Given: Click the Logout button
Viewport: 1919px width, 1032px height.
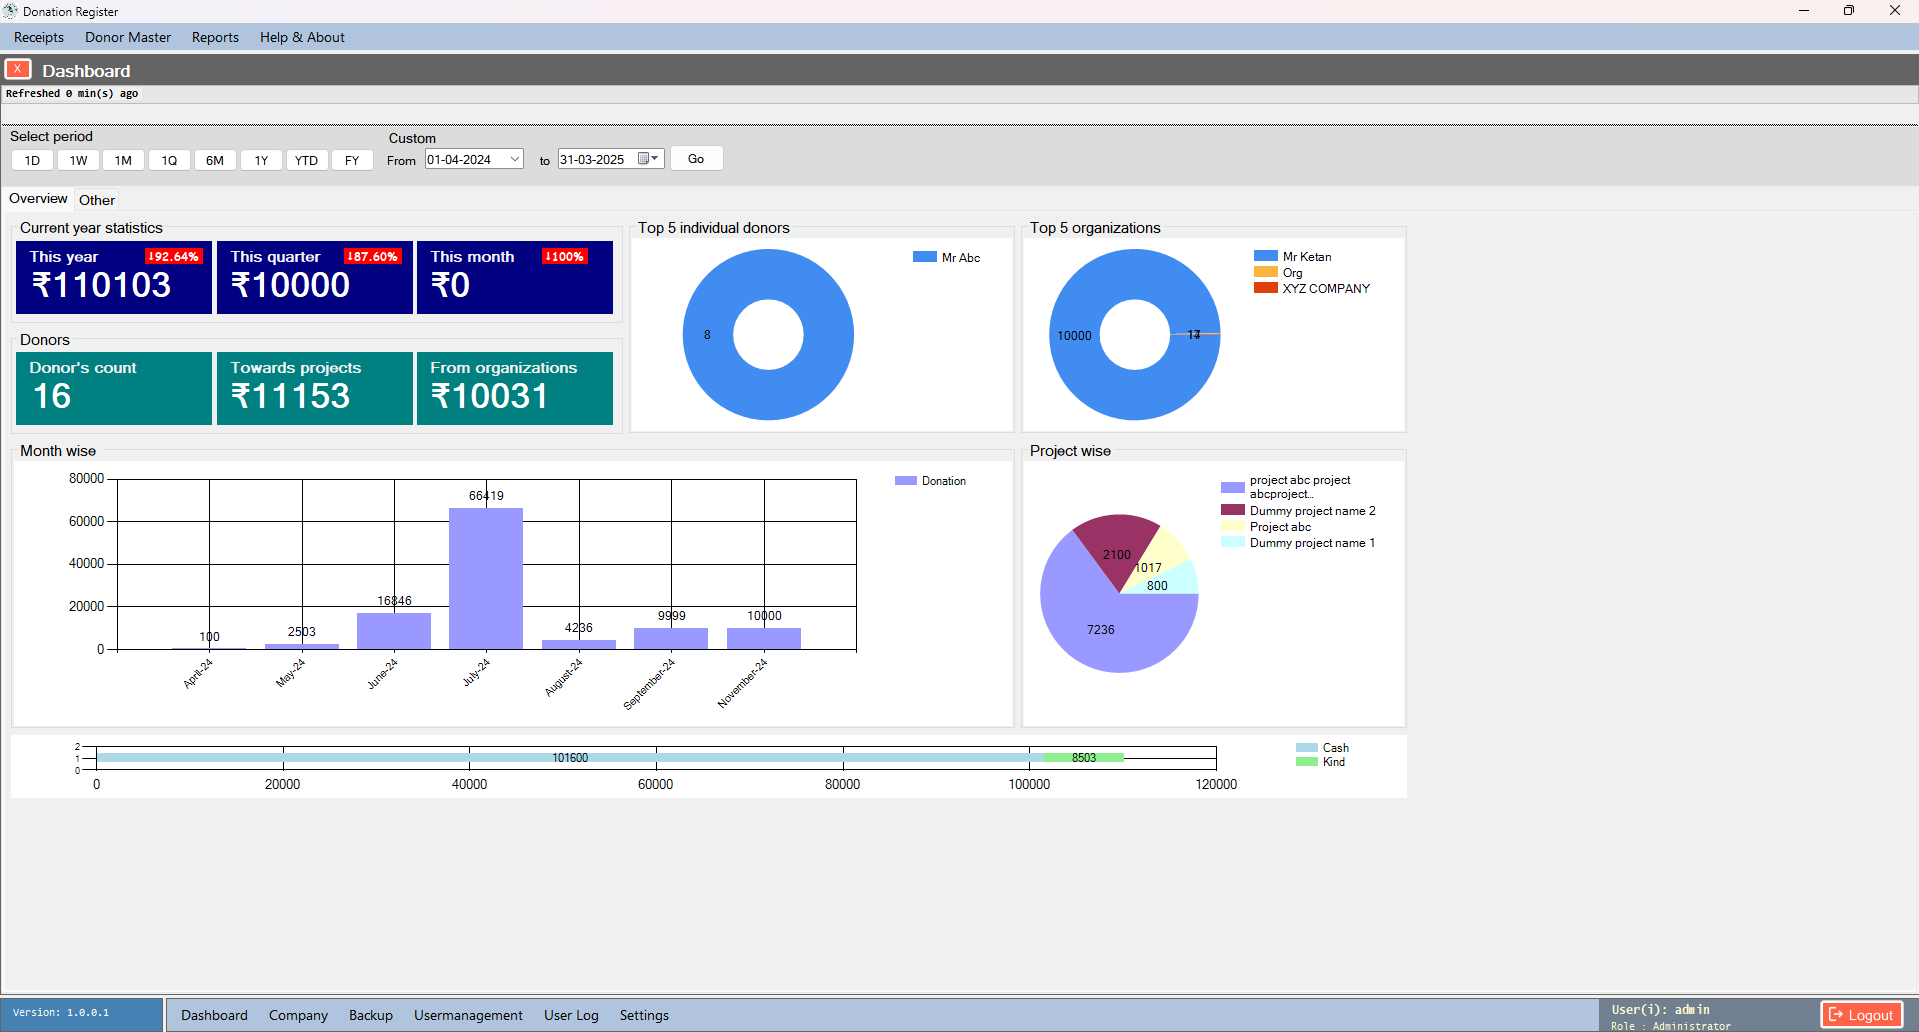Looking at the screenshot, I should (1861, 1014).
